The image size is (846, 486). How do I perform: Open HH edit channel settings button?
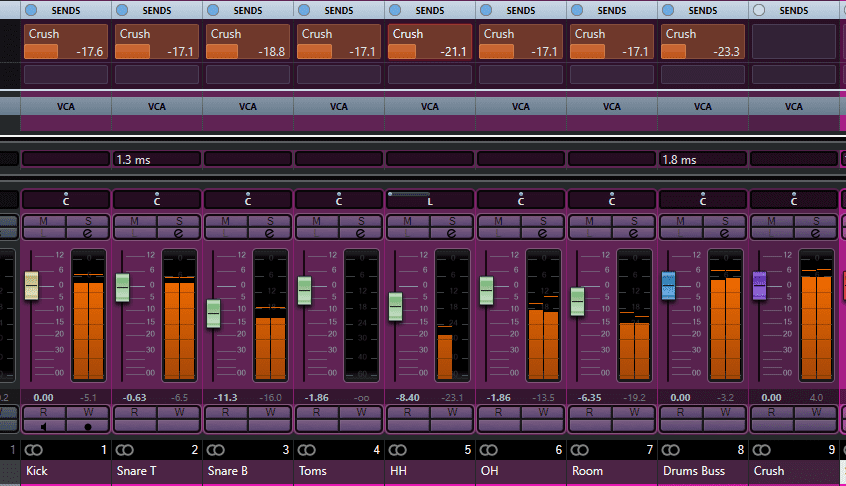452,233
